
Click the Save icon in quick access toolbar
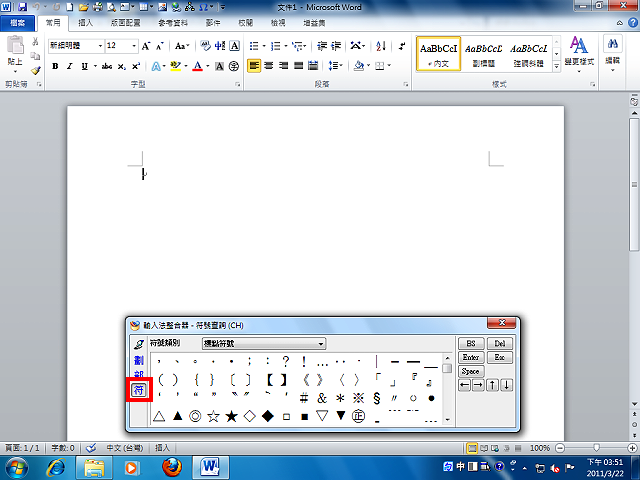tap(22, 7)
